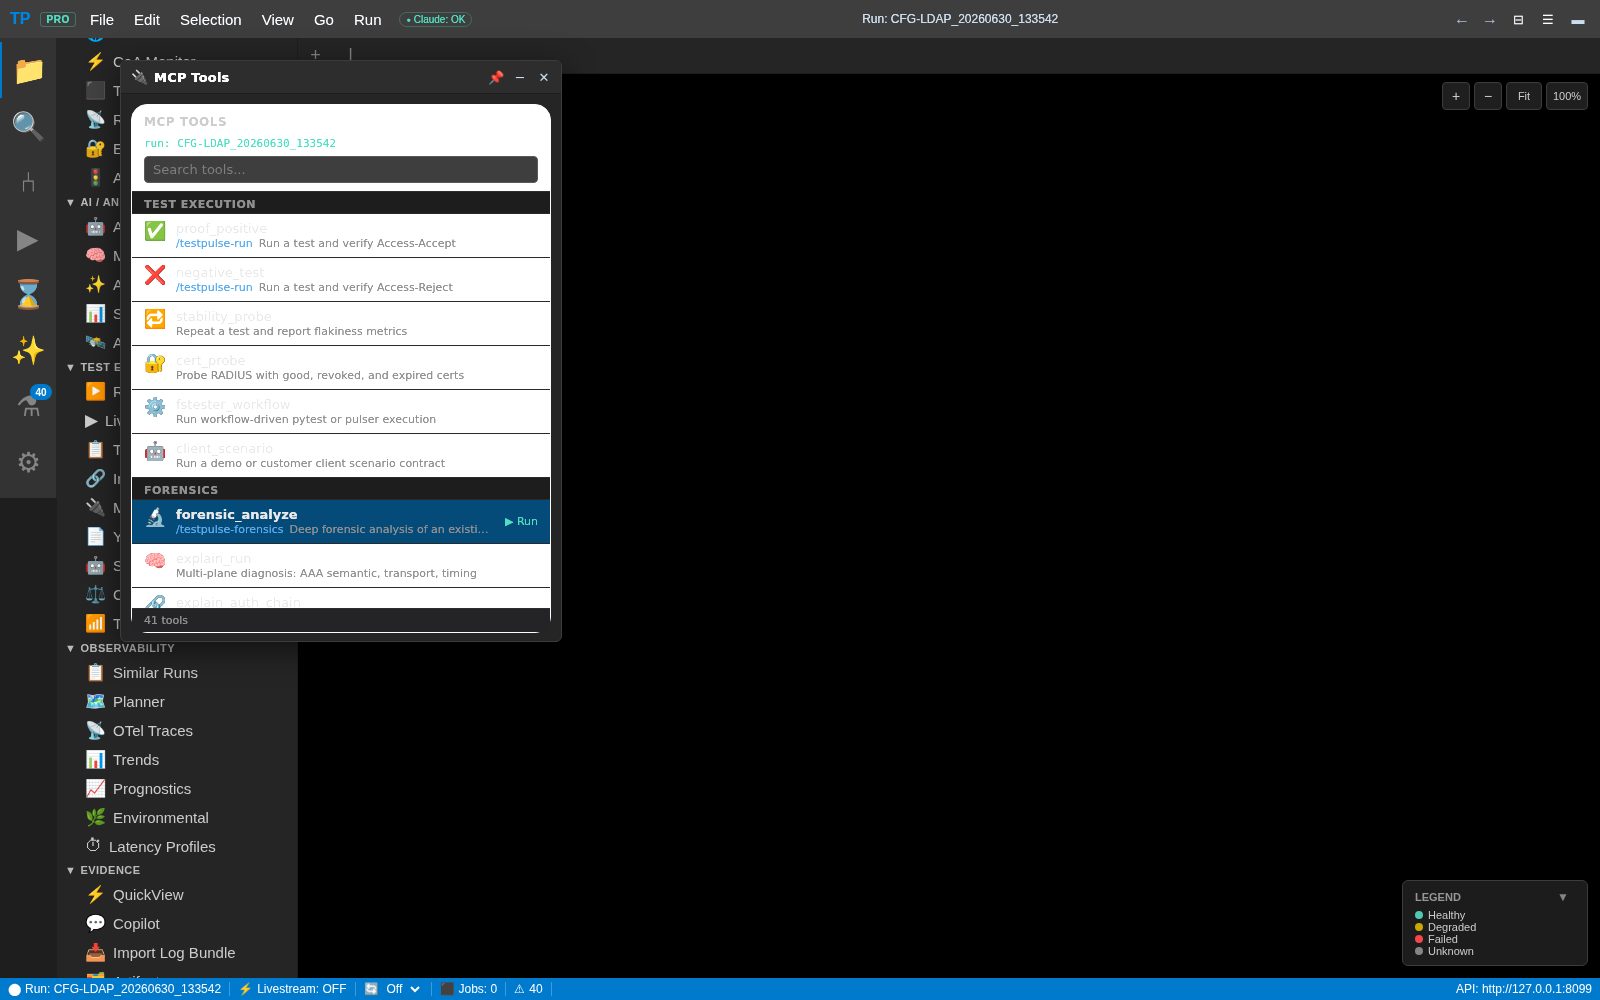Viewport: 1600px width, 1000px height.
Task: Open Planner in sidebar
Action: pyautogui.click(x=138, y=702)
